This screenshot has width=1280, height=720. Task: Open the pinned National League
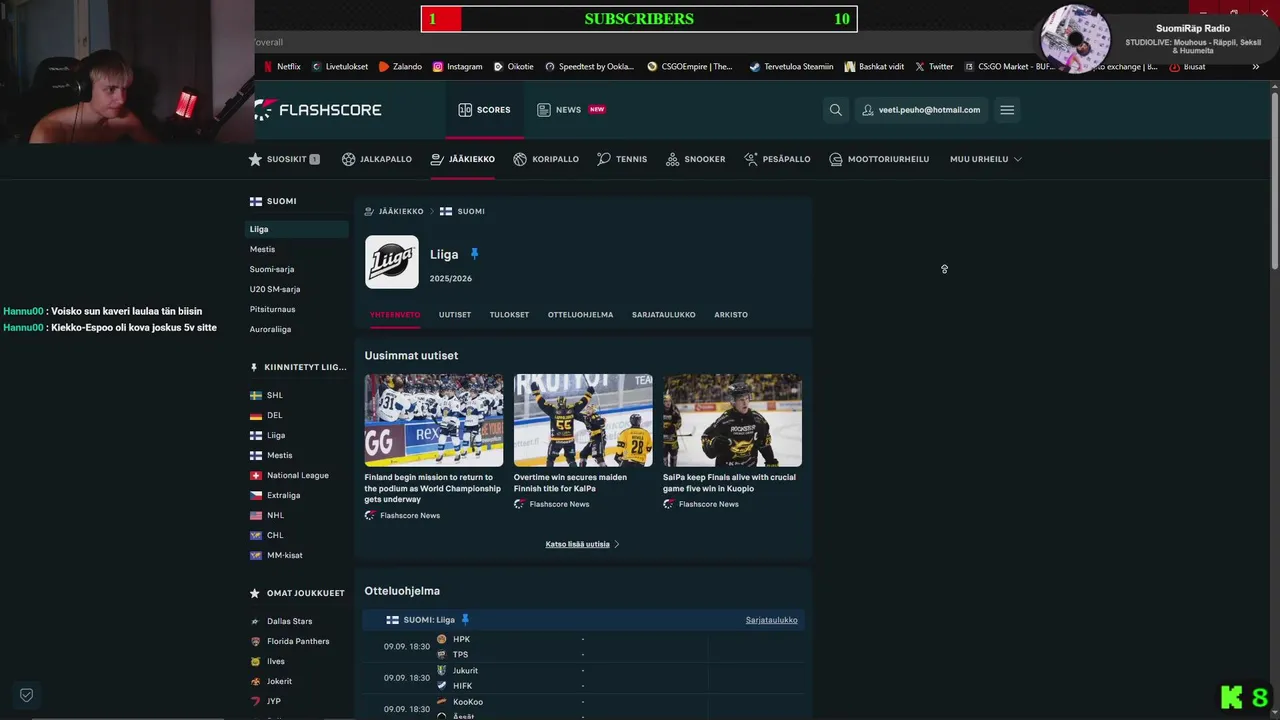click(298, 475)
